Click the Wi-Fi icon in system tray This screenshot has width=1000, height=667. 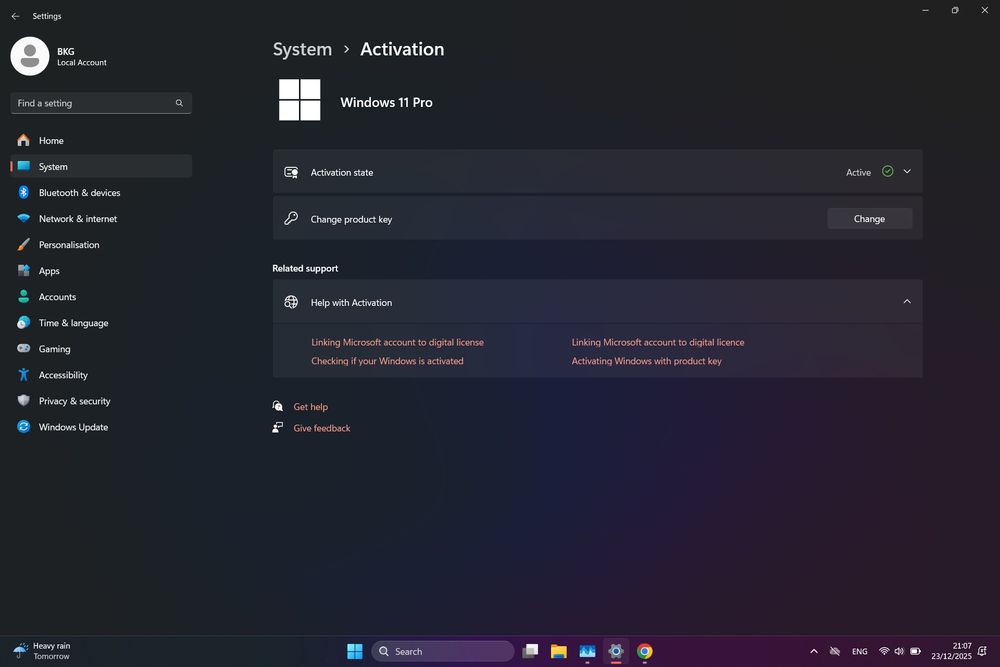coord(884,651)
